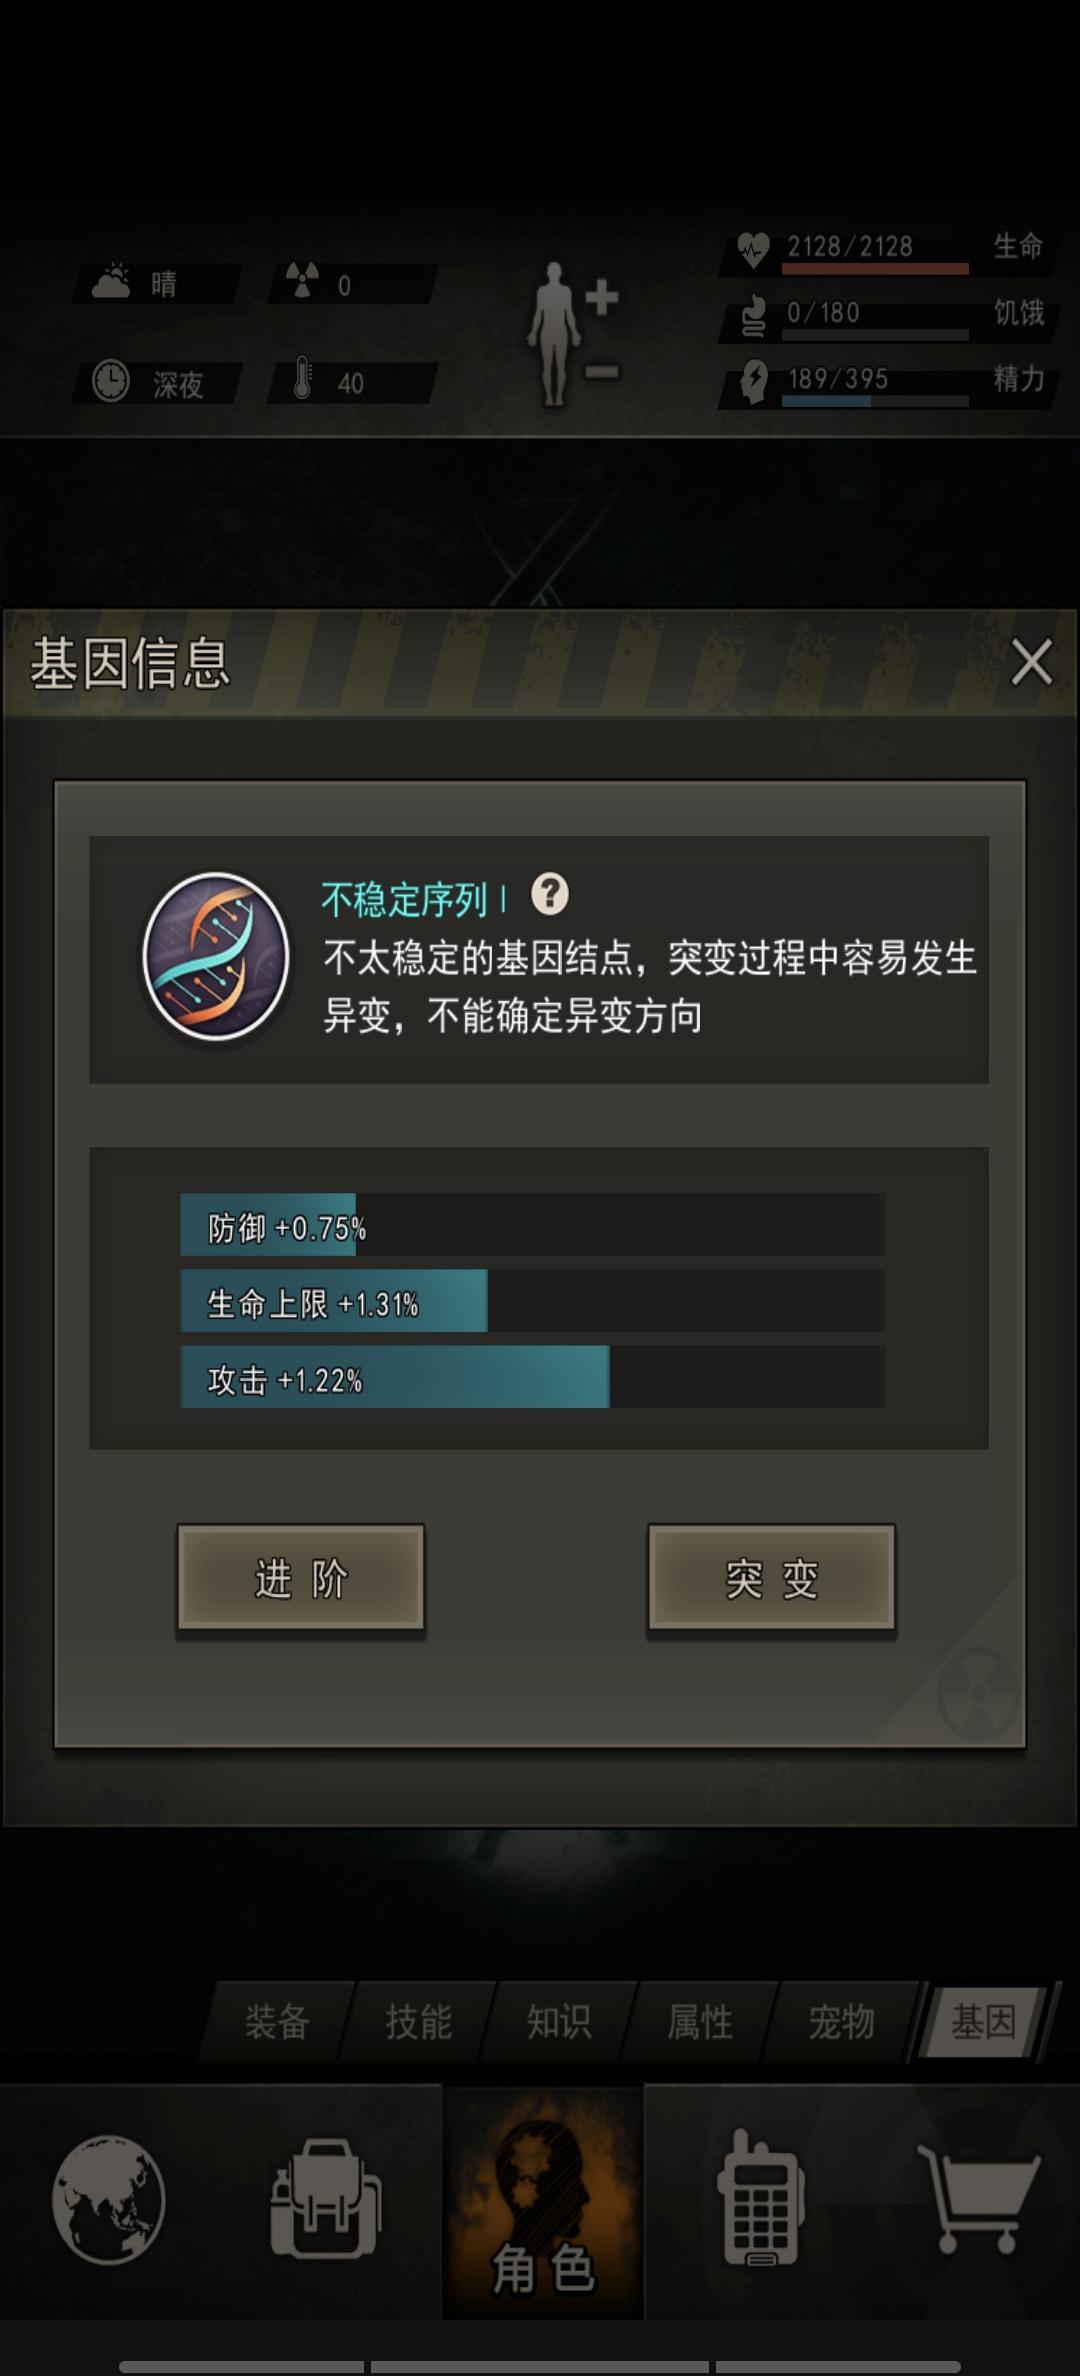Screen dimensions: 1080x2376
Task: Tap the radiation level icon
Action: (x=302, y=282)
